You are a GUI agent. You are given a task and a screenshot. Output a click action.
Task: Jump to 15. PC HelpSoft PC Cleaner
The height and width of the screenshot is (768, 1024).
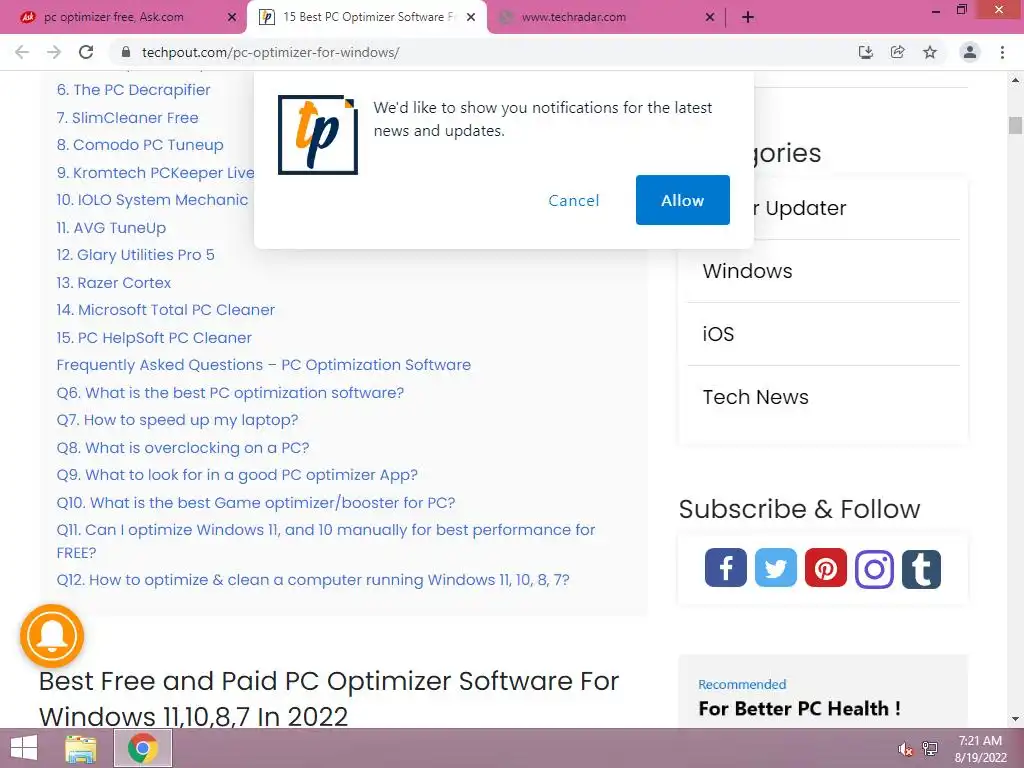pyautogui.click(x=154, y=338)
